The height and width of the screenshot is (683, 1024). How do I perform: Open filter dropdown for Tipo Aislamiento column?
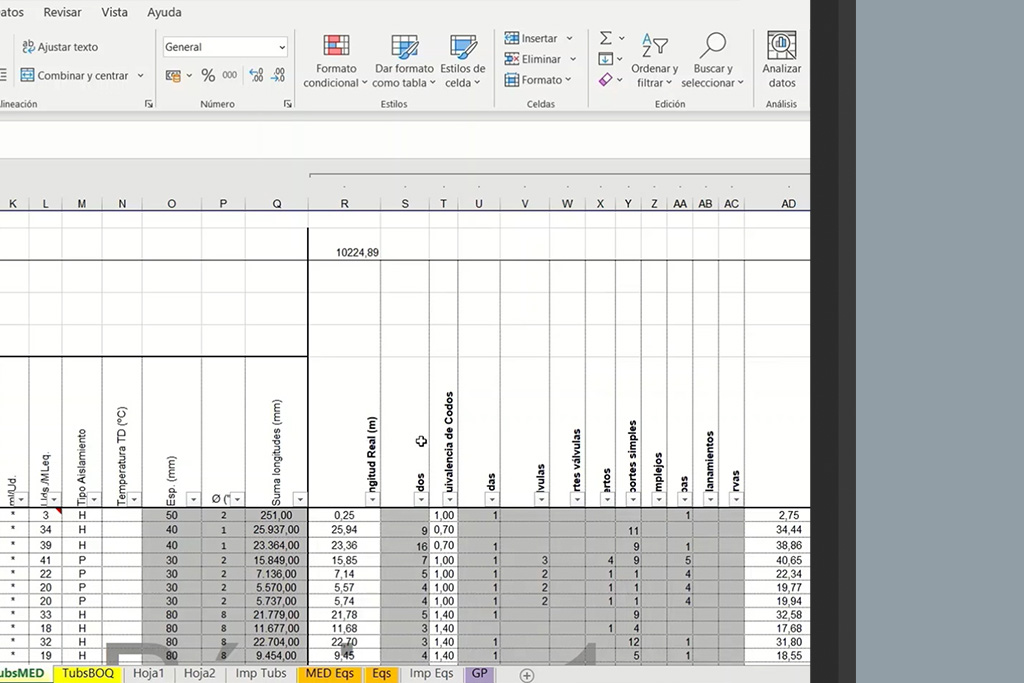click(94, 500)
